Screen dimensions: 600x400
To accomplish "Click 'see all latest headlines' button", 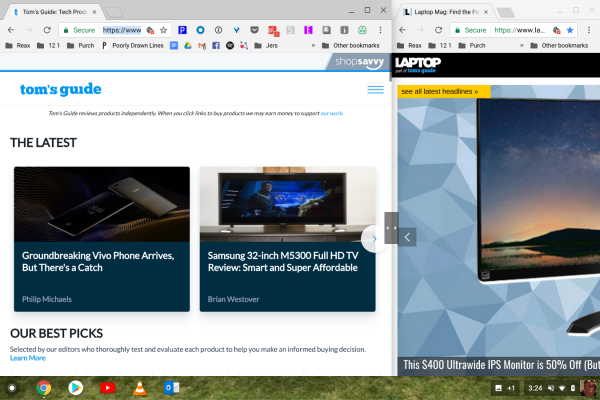I will (x=444, y=91).
